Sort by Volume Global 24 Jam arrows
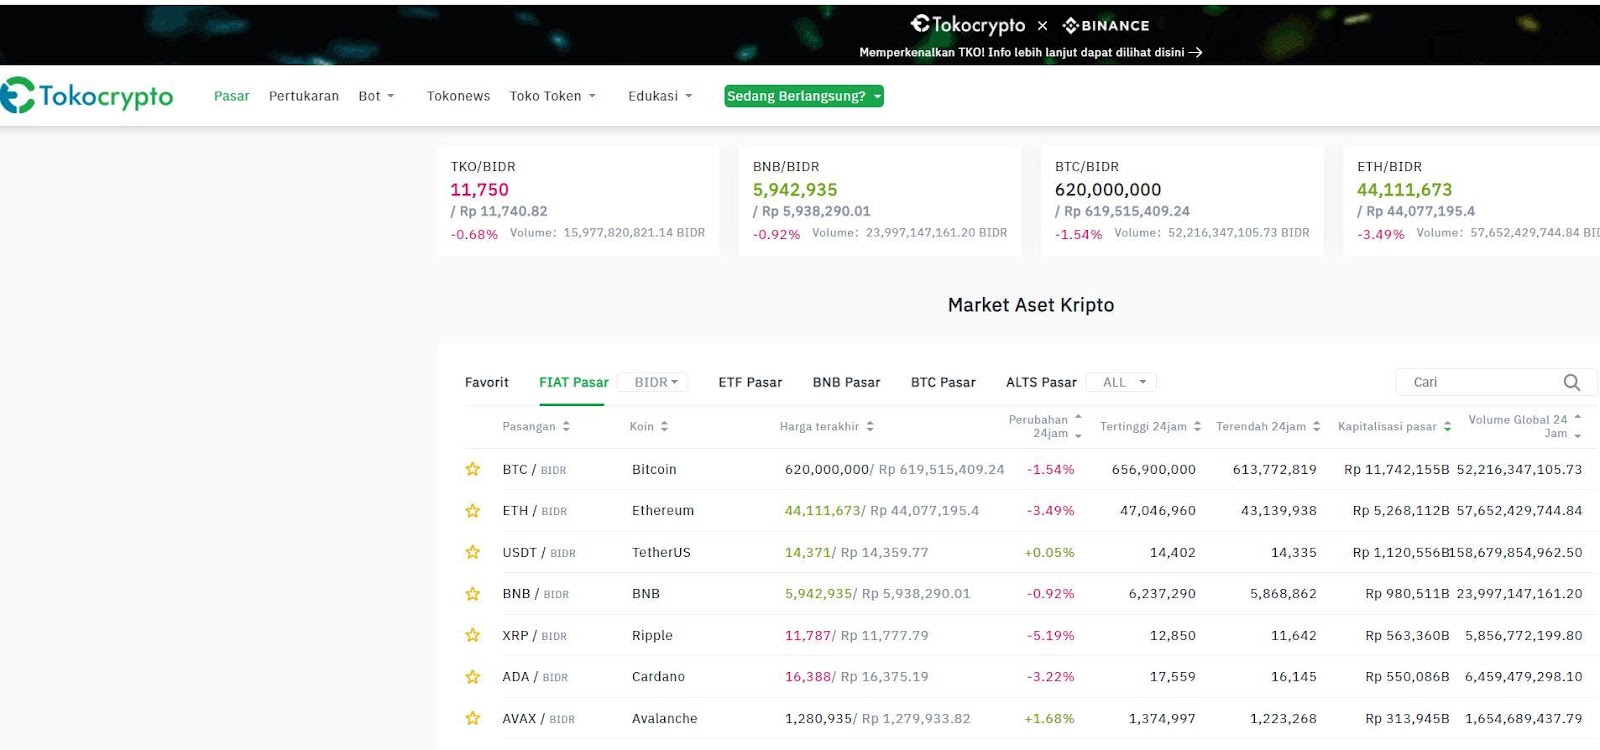 point(1578,426)
